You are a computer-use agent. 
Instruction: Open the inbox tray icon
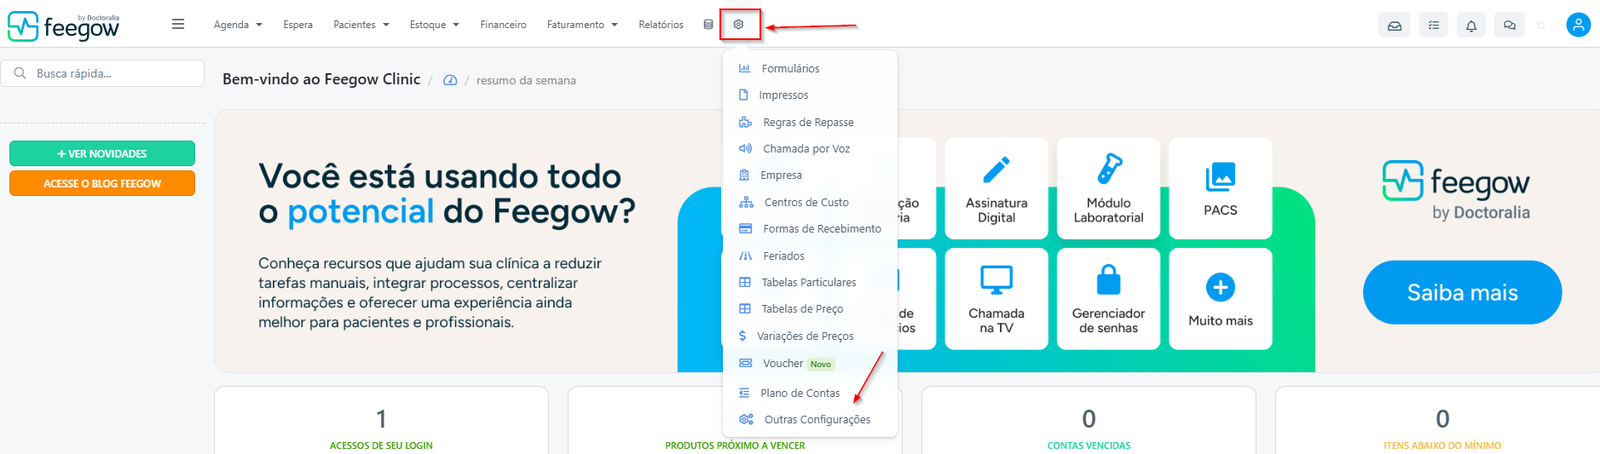1394,26
